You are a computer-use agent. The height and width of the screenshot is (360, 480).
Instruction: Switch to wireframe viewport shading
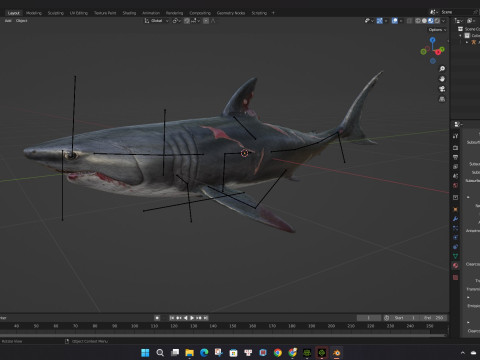[x=418, y=21]
